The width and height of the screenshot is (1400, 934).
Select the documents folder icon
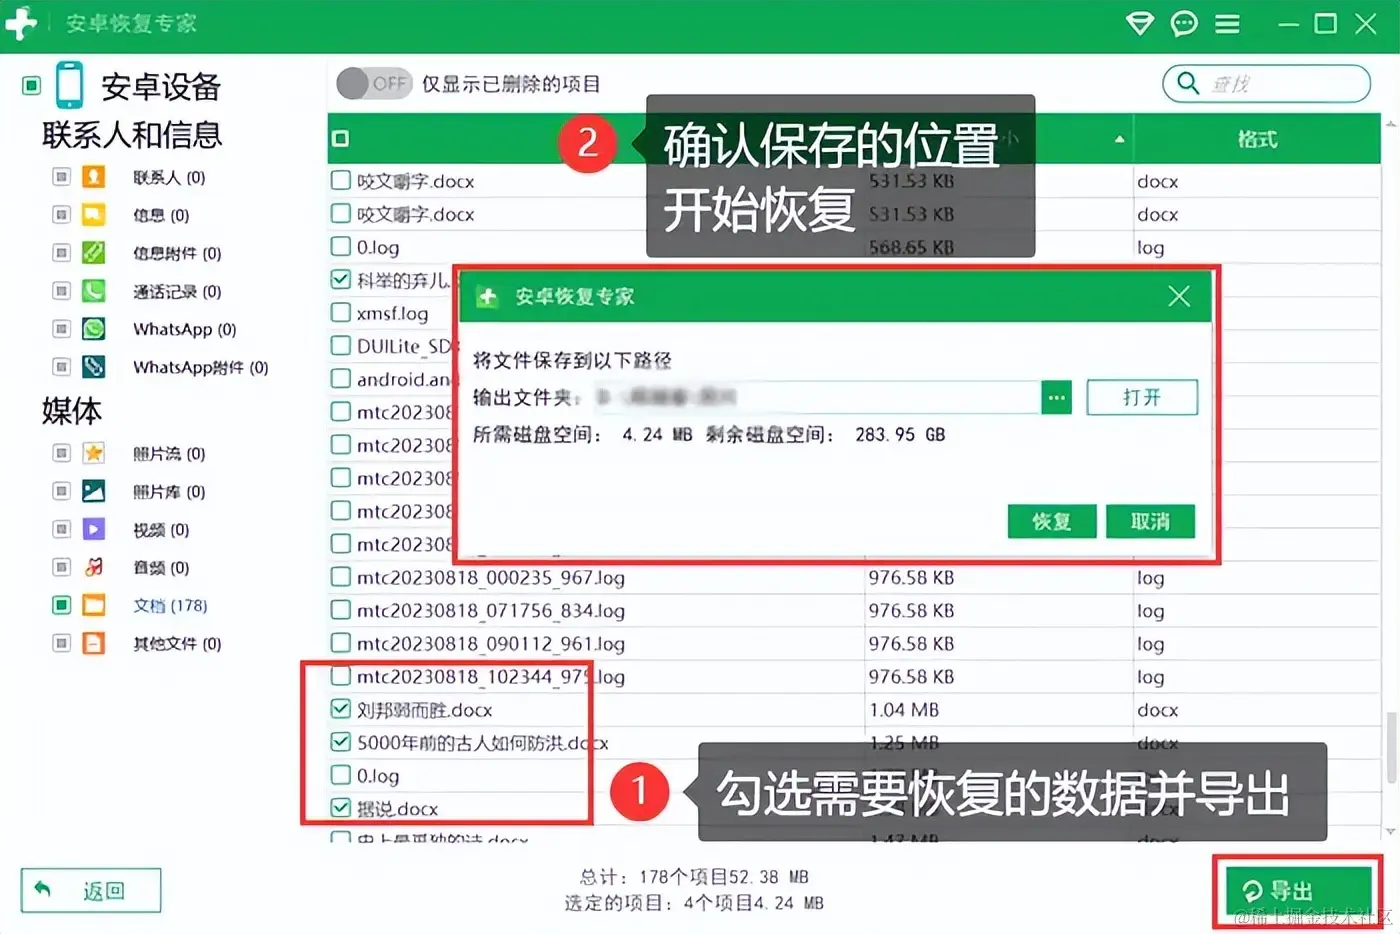93,605
